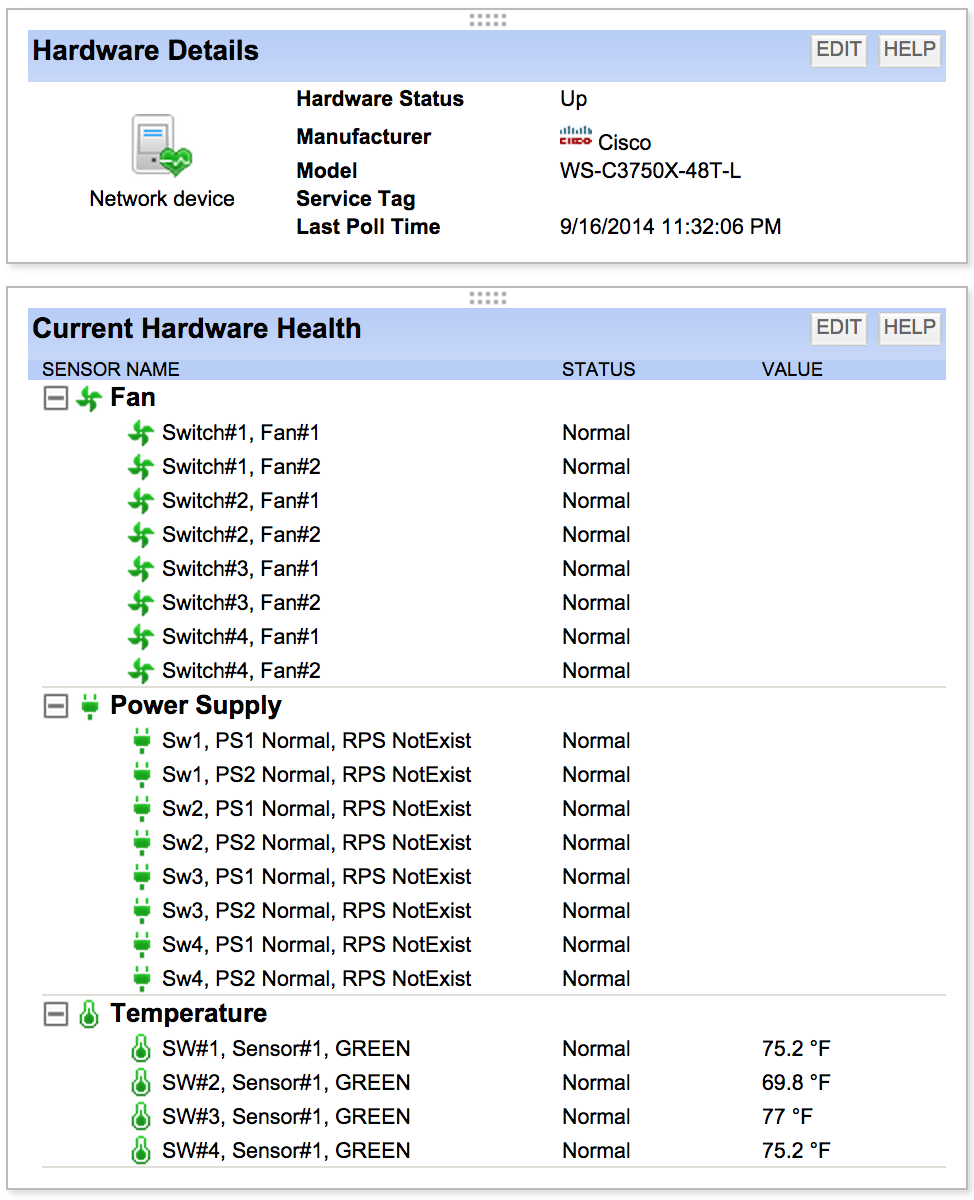This screenshot has width=974, height=1200.
Task: Click the fan icon beside Switch#3, Fan#2
Action: 141,602
